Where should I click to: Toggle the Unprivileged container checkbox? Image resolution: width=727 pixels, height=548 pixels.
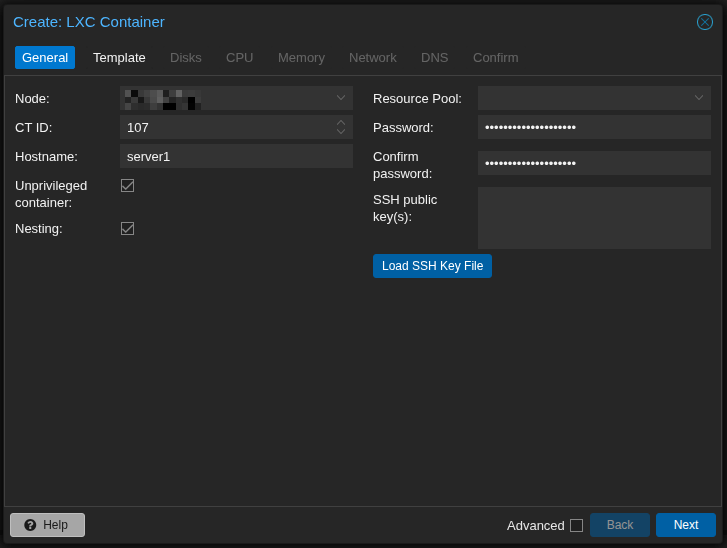[x=127, y=185]
